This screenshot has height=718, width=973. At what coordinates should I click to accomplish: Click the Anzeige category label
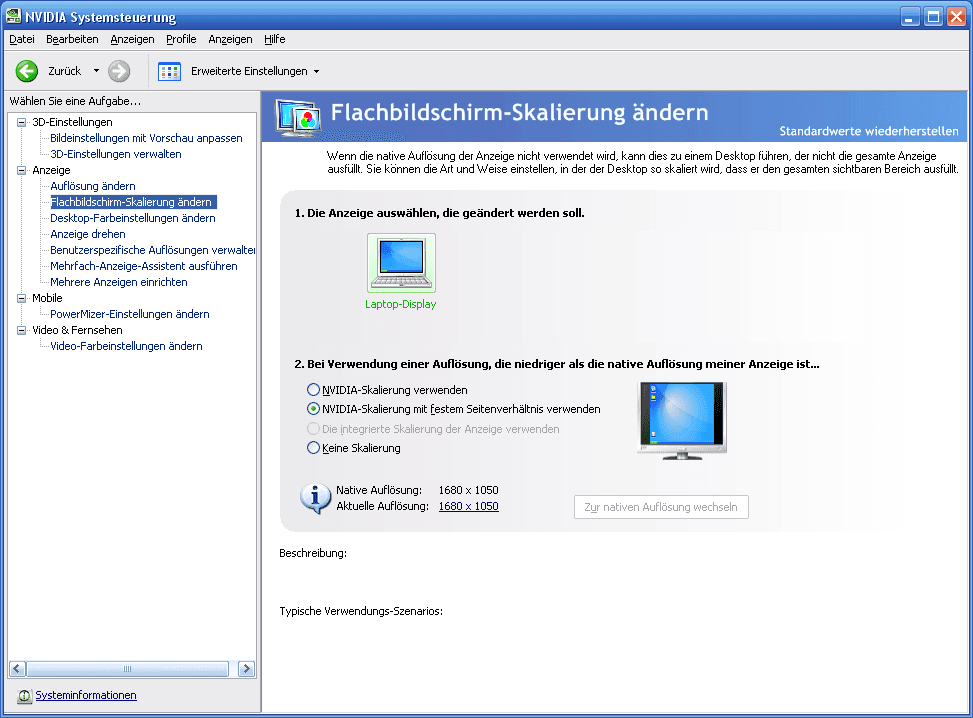click(x=52, y=170)
